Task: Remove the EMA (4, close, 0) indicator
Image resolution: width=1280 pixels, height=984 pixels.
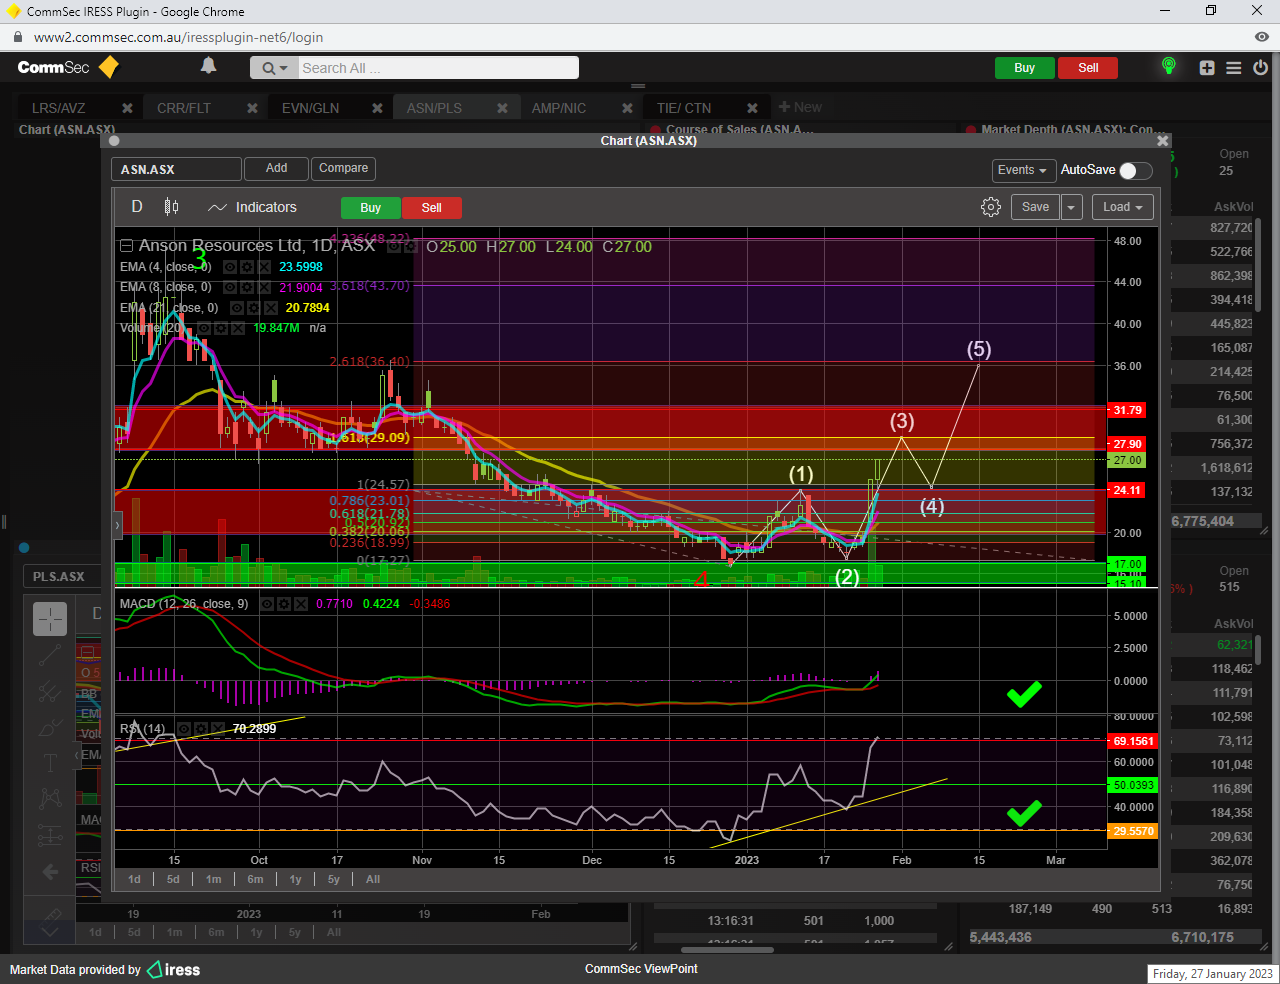Action: pos(264,267)
